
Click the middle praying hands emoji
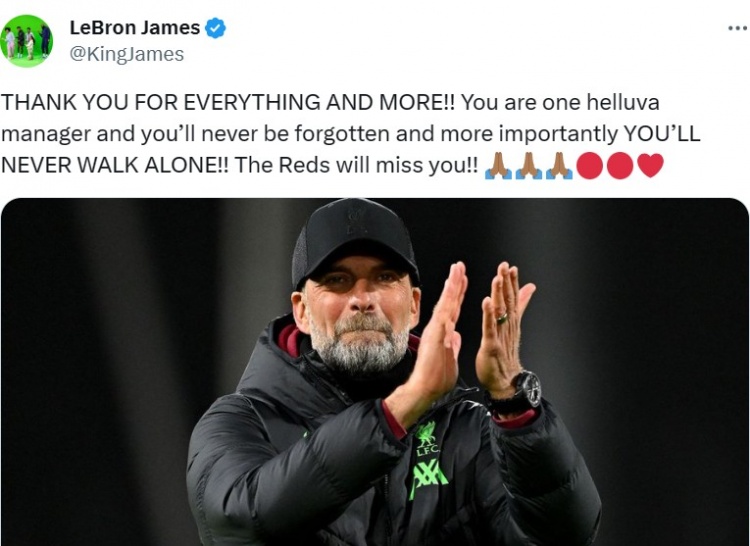coord(529,166)
